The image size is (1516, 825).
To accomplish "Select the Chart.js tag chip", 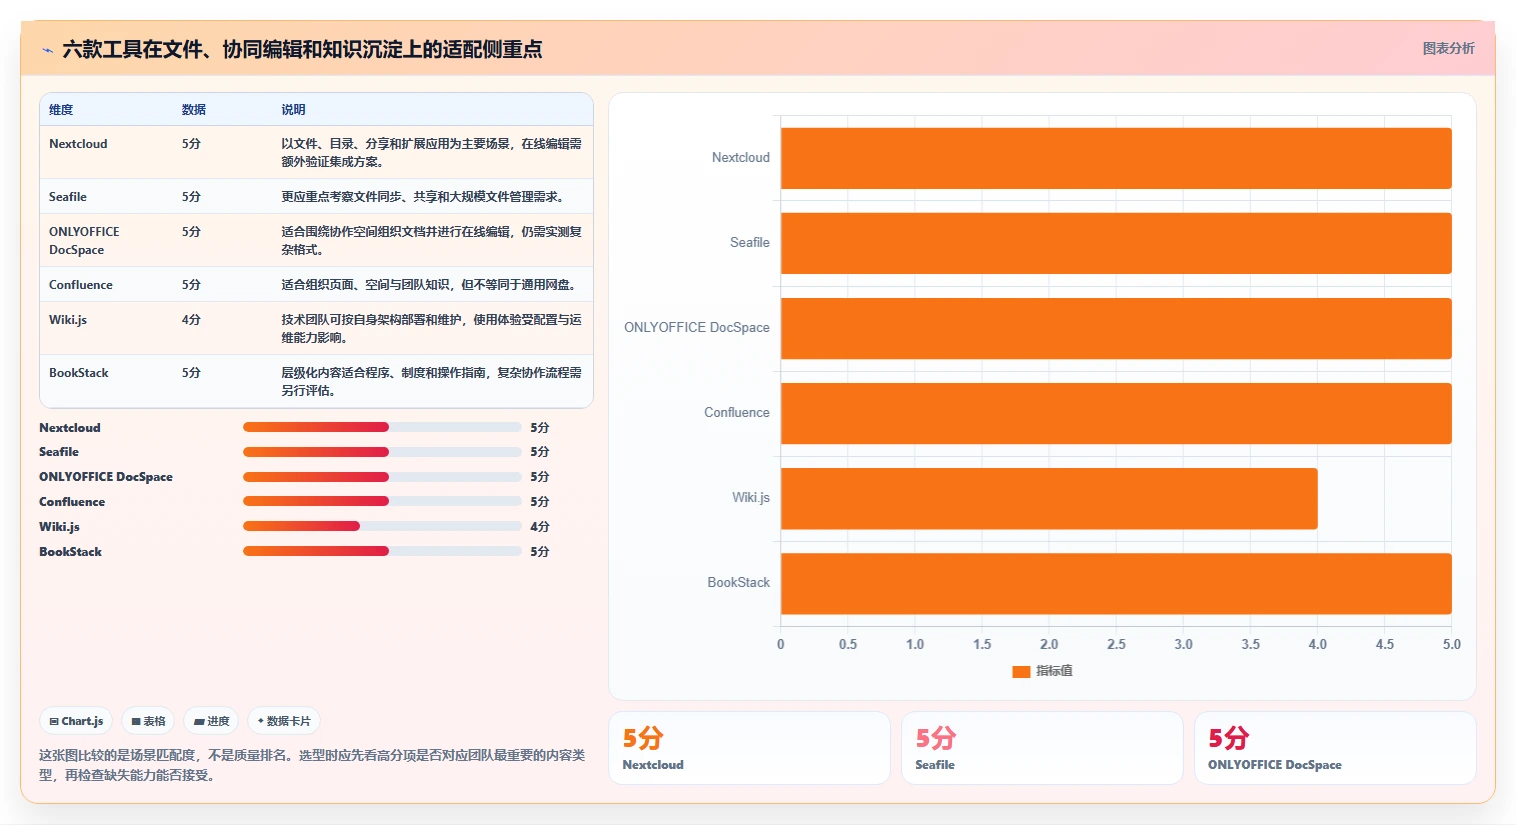I will (x=76, y=721).
